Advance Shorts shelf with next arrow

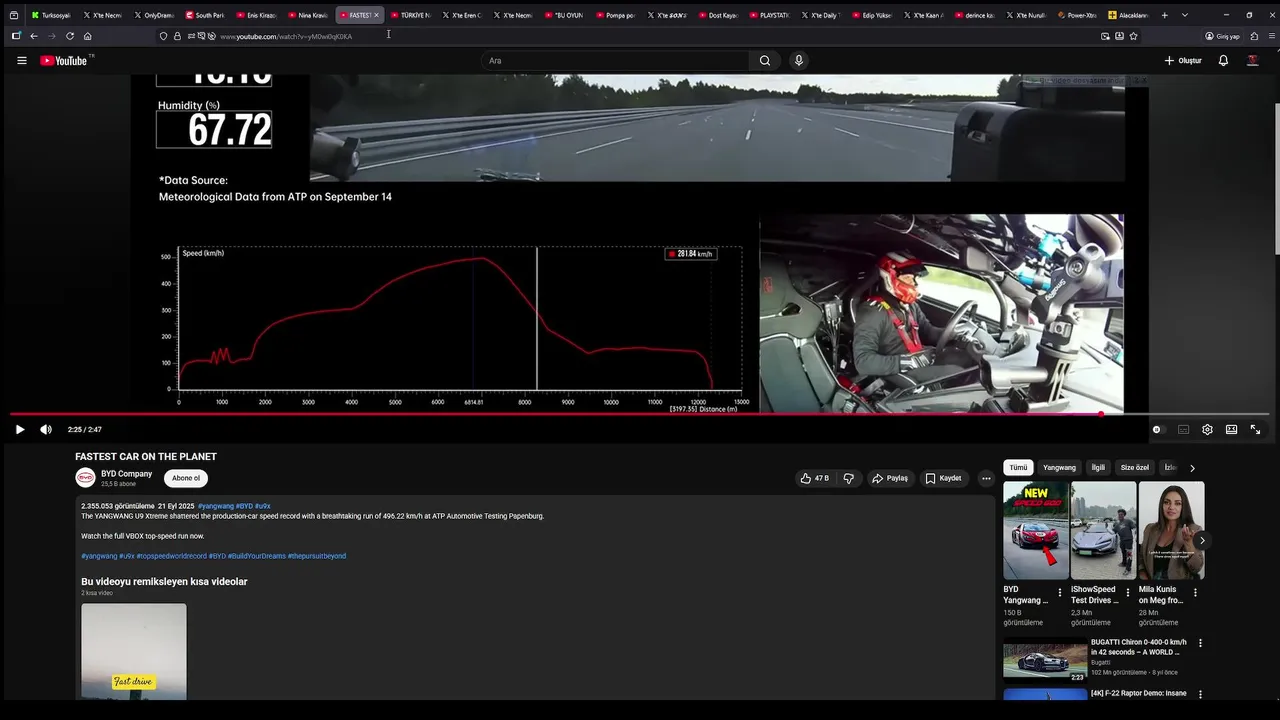(1202, 541)
